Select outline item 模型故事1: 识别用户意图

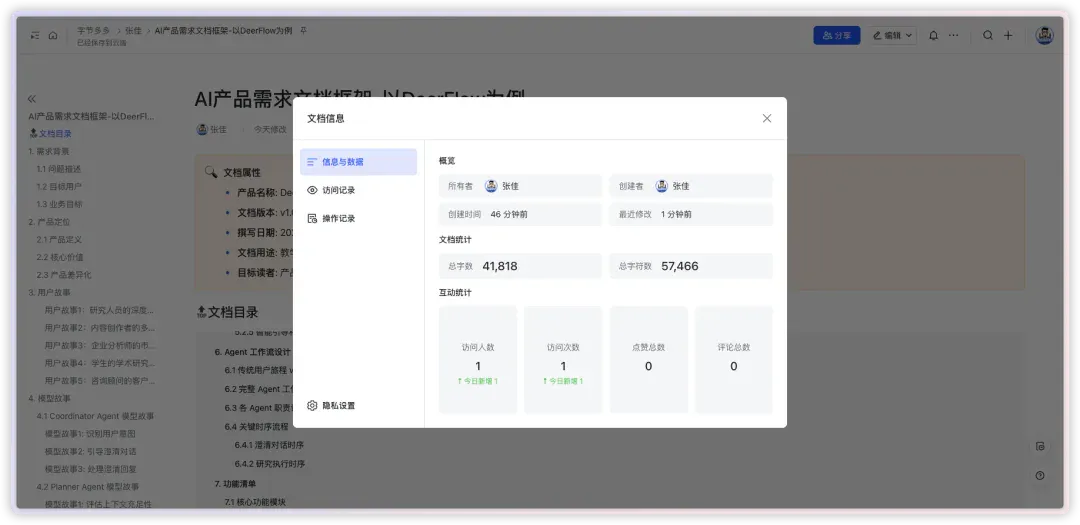(90, 433)
